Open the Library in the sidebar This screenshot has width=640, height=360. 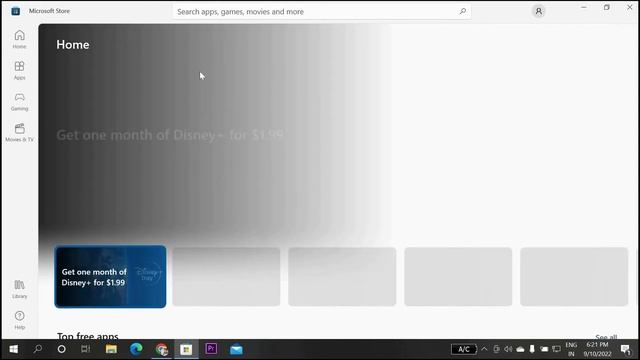click(19, 289)
